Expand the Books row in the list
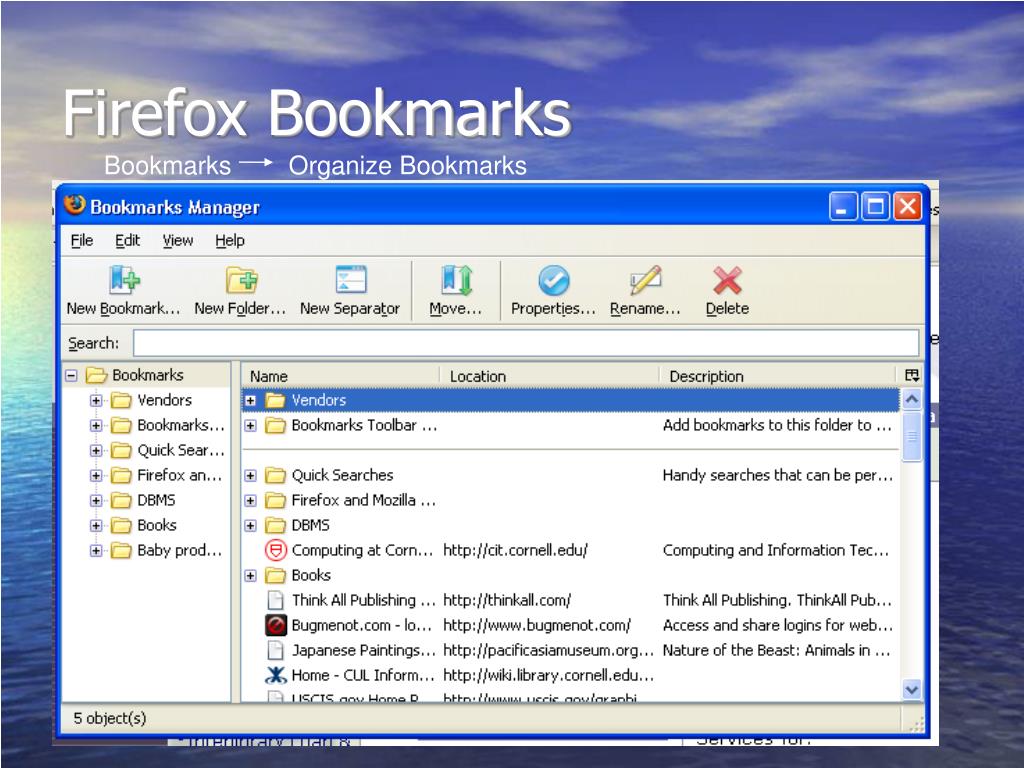The image size is (1024, 768). tap(250, 575)
